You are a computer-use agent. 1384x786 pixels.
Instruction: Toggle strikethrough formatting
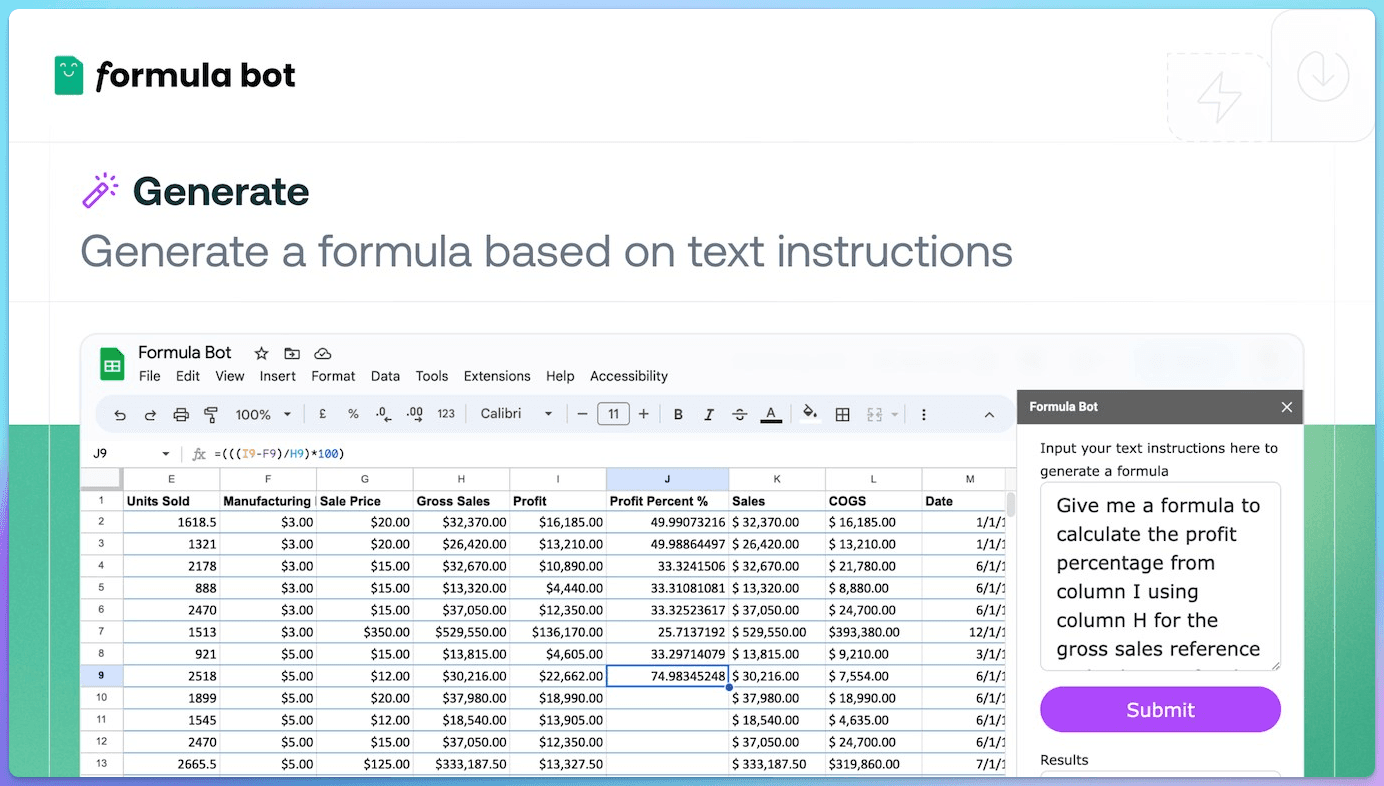point(740,414)
